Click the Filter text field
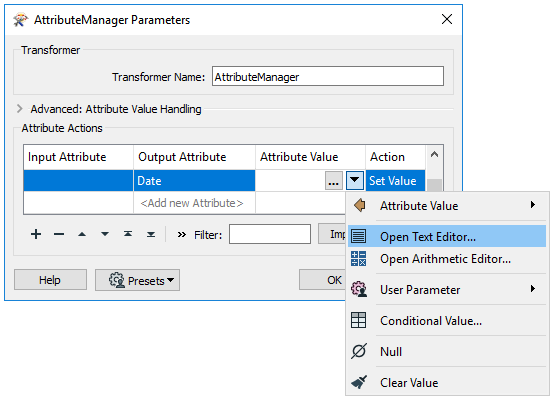The image size is (554, 401). 270,234
